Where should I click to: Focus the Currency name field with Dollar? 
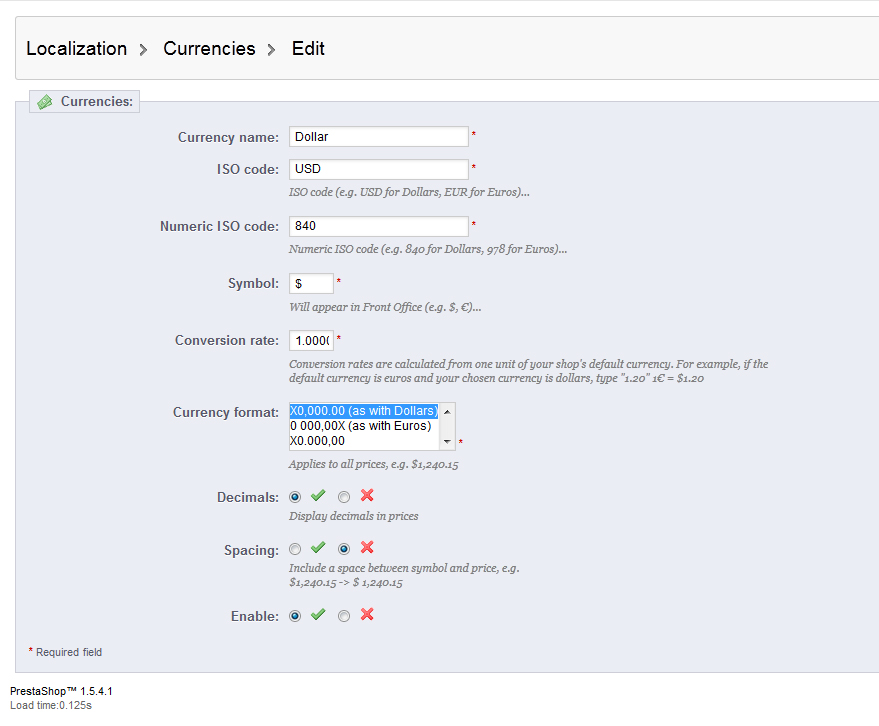click(x=379, y=137)
